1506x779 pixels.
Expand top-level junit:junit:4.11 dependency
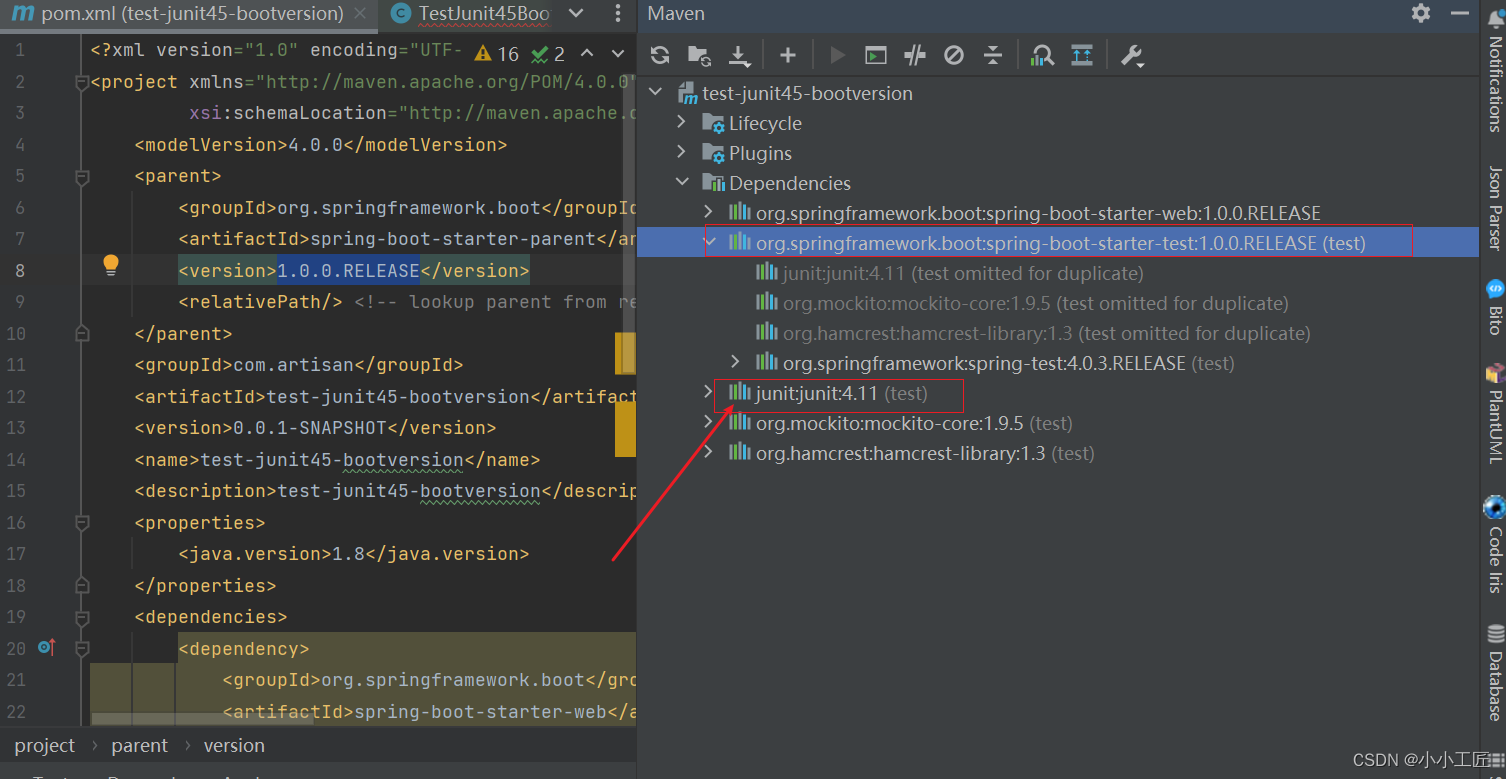(709, 393)
